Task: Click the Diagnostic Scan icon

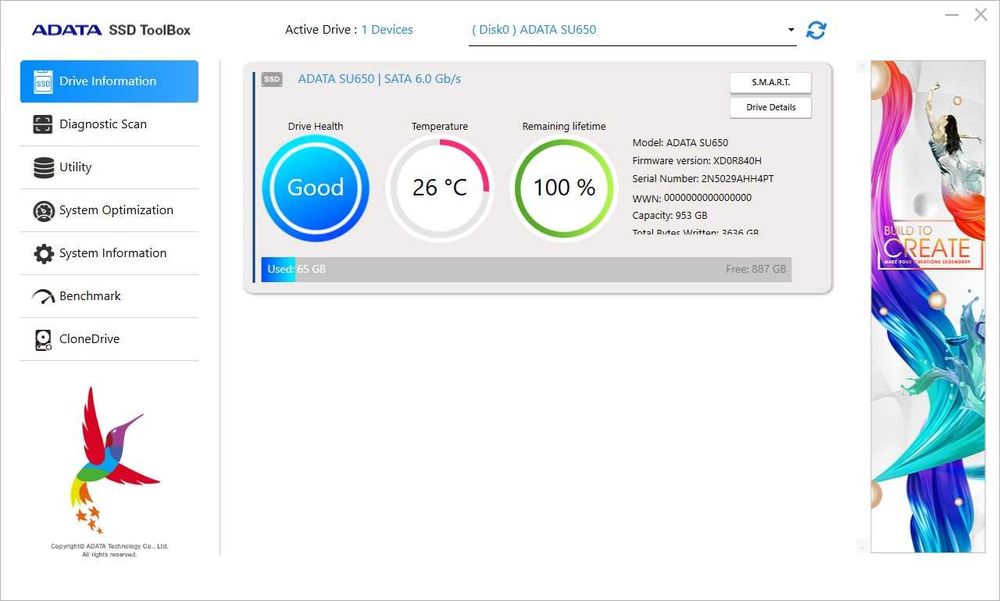Action: [43, 124]
